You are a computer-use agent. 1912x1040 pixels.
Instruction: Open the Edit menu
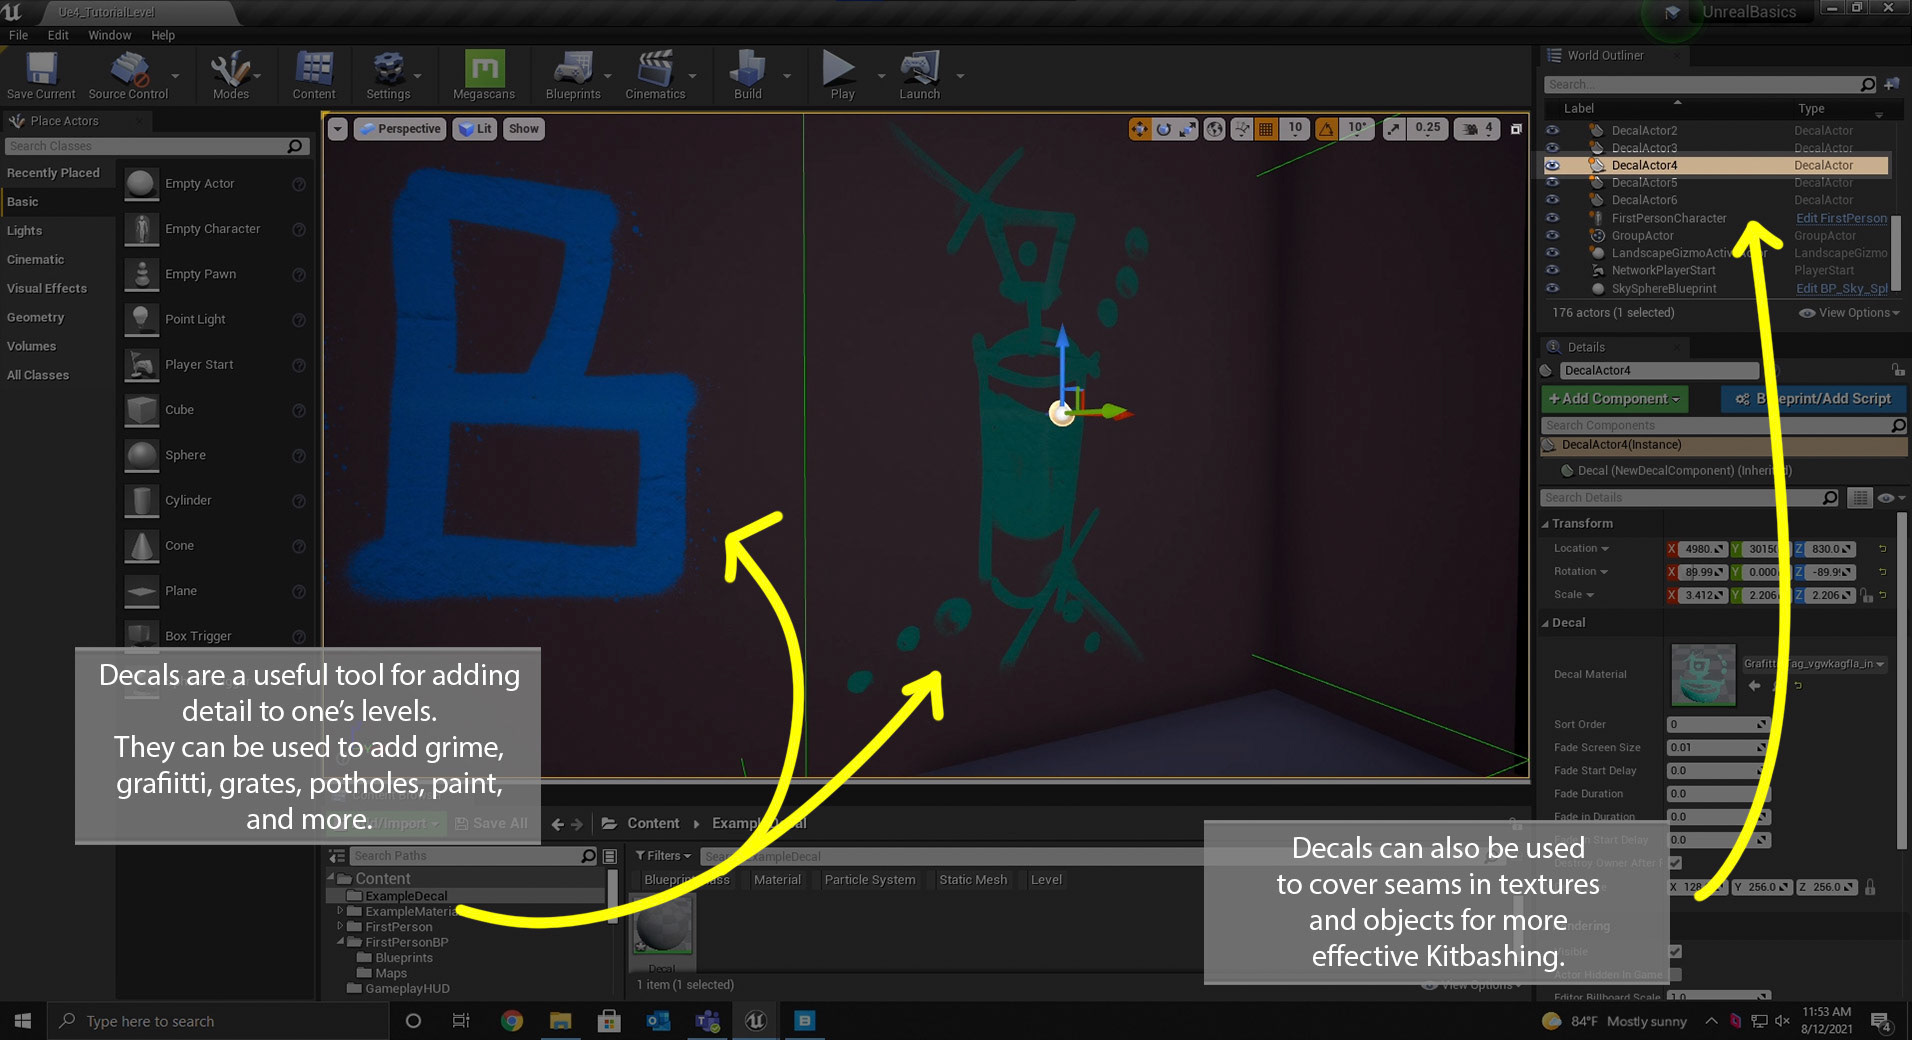(x=58, y=35)
